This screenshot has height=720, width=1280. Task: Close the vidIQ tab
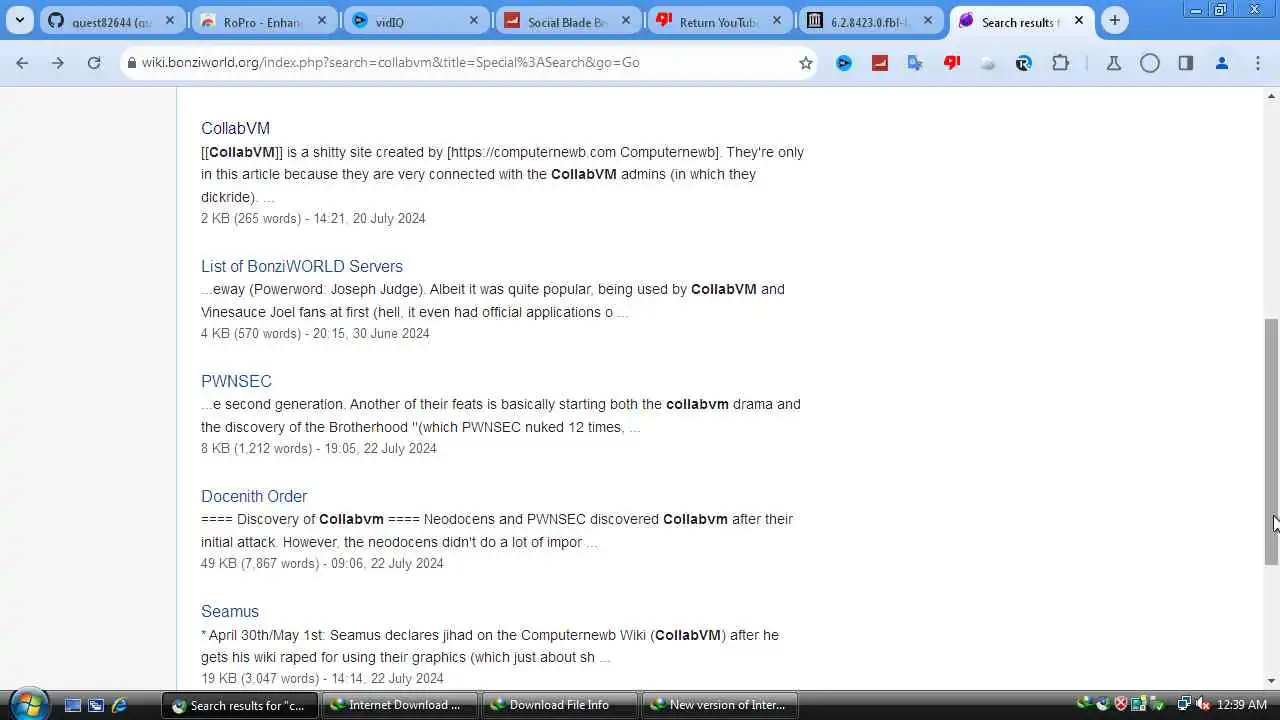tap(473, 20)
